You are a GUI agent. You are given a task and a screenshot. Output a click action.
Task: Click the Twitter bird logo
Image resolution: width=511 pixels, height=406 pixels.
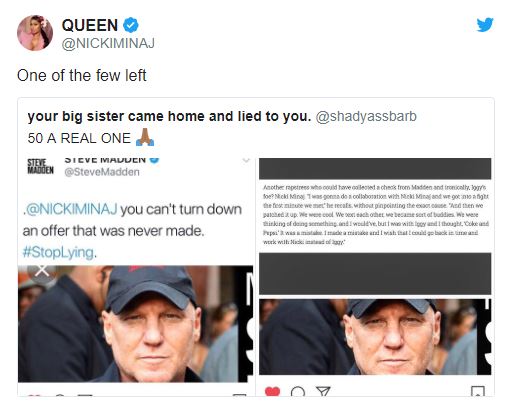coord(485,25)
